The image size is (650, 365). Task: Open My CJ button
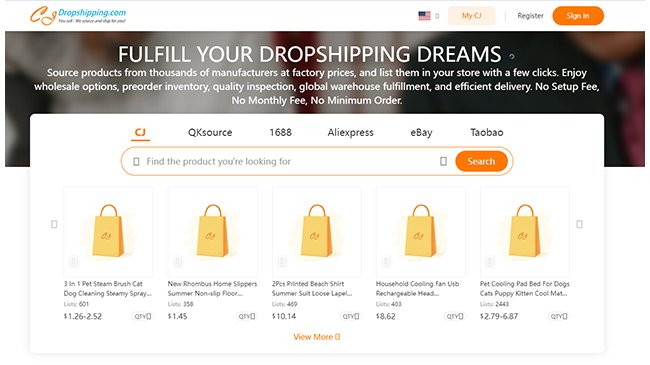[471, 16]
